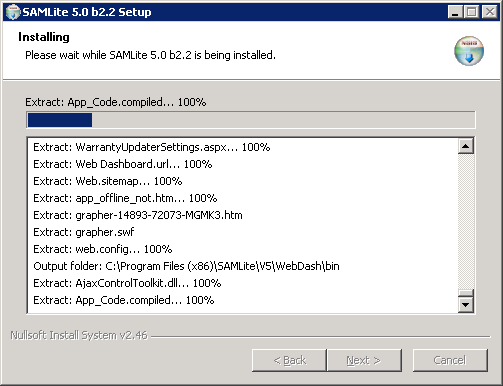The image size is (503, 386).
Task: Close the SAMLite Setup window
Action: pos(490,12)
